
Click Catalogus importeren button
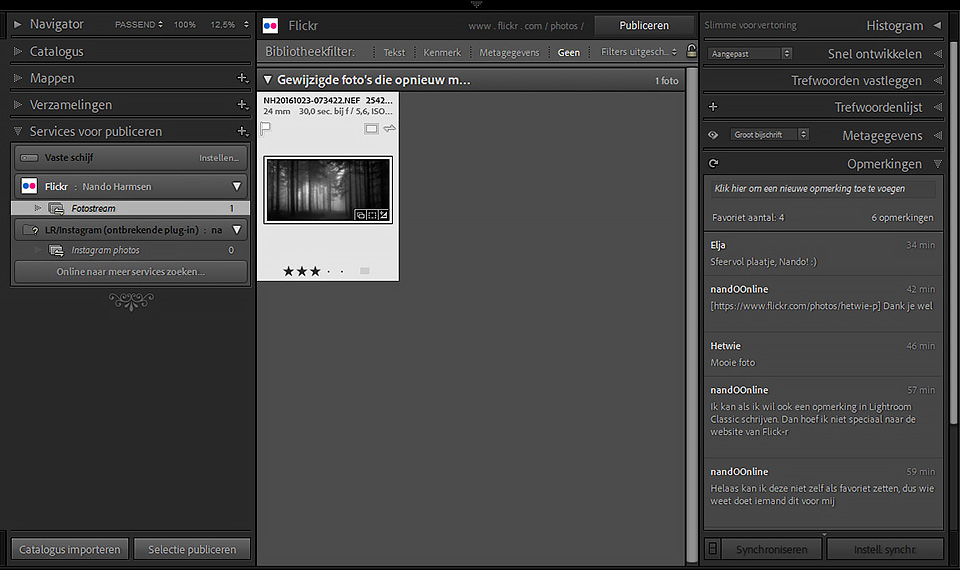[70, 549]
